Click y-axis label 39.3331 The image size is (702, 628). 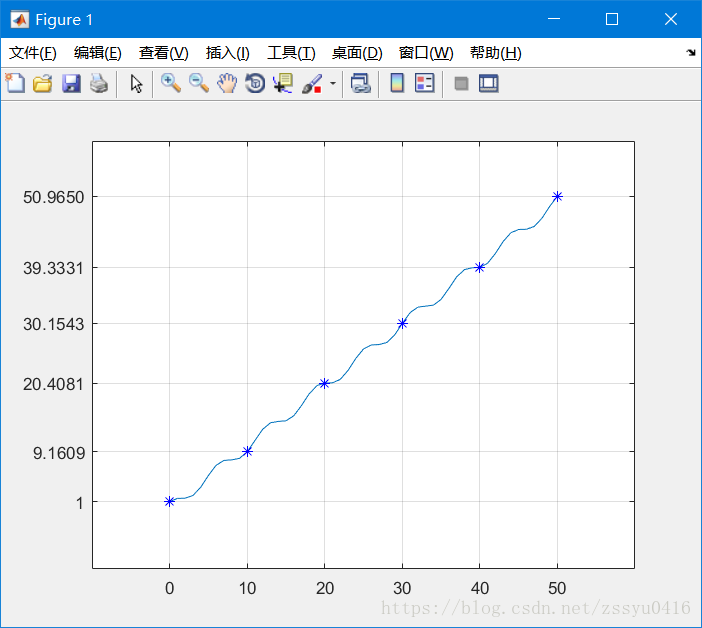pos(54,268)
